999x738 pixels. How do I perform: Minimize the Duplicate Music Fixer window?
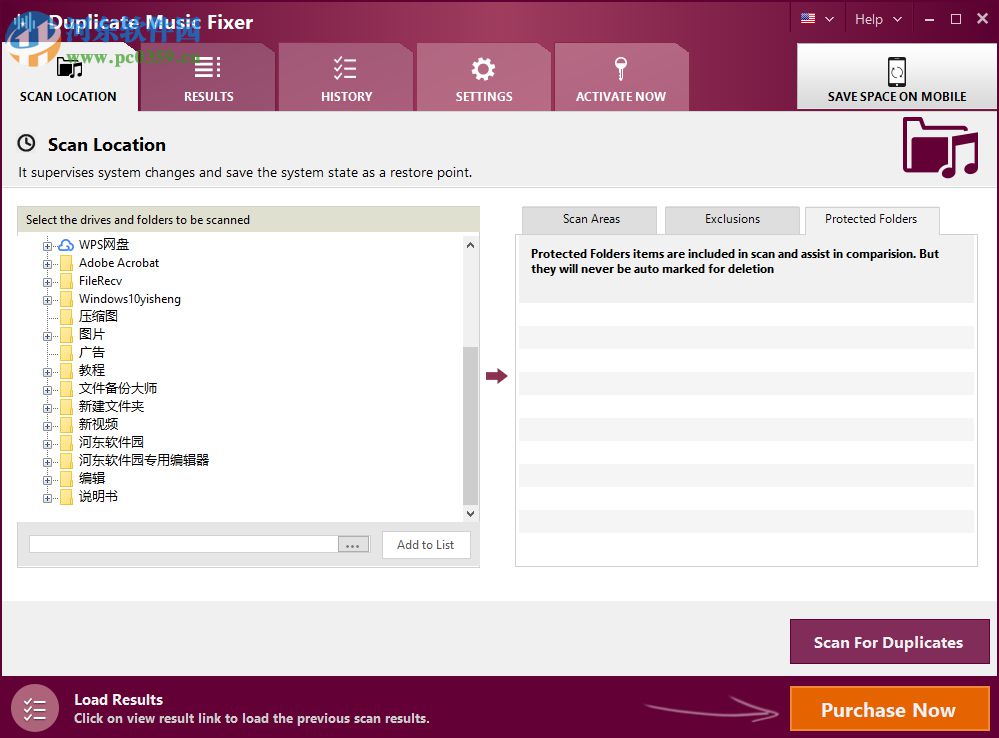coord(930,19)
